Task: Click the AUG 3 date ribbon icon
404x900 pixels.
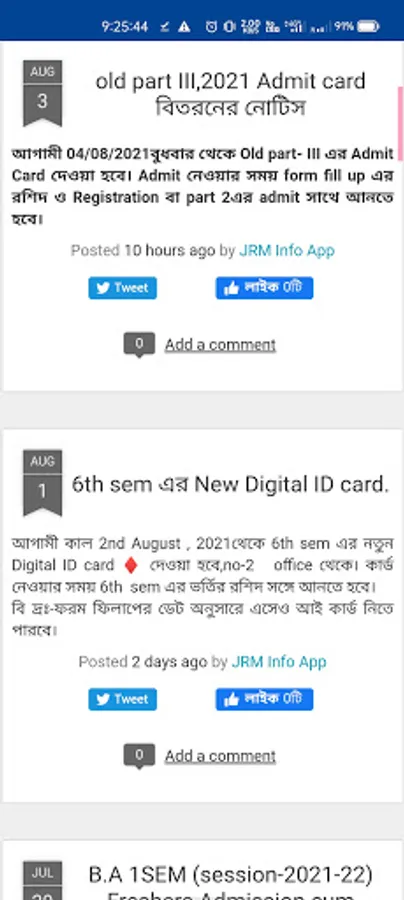Action: [42, 93]
